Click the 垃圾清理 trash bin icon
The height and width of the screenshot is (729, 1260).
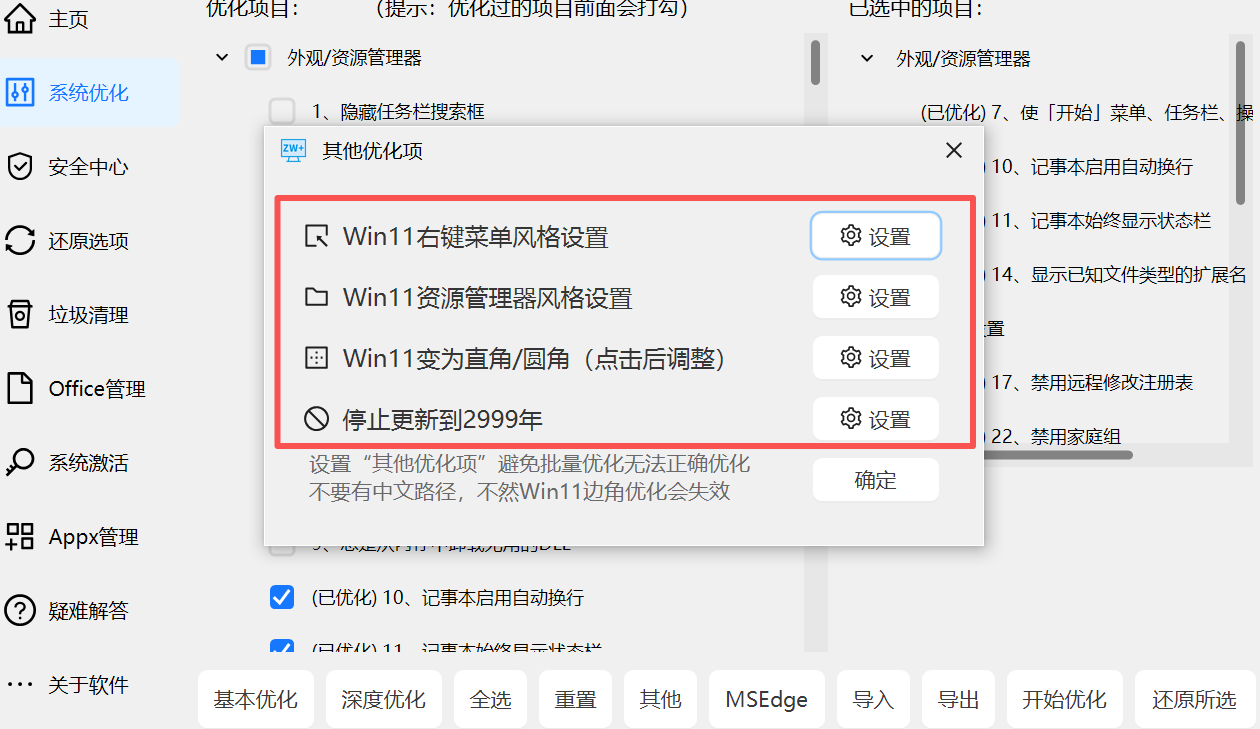20,315
